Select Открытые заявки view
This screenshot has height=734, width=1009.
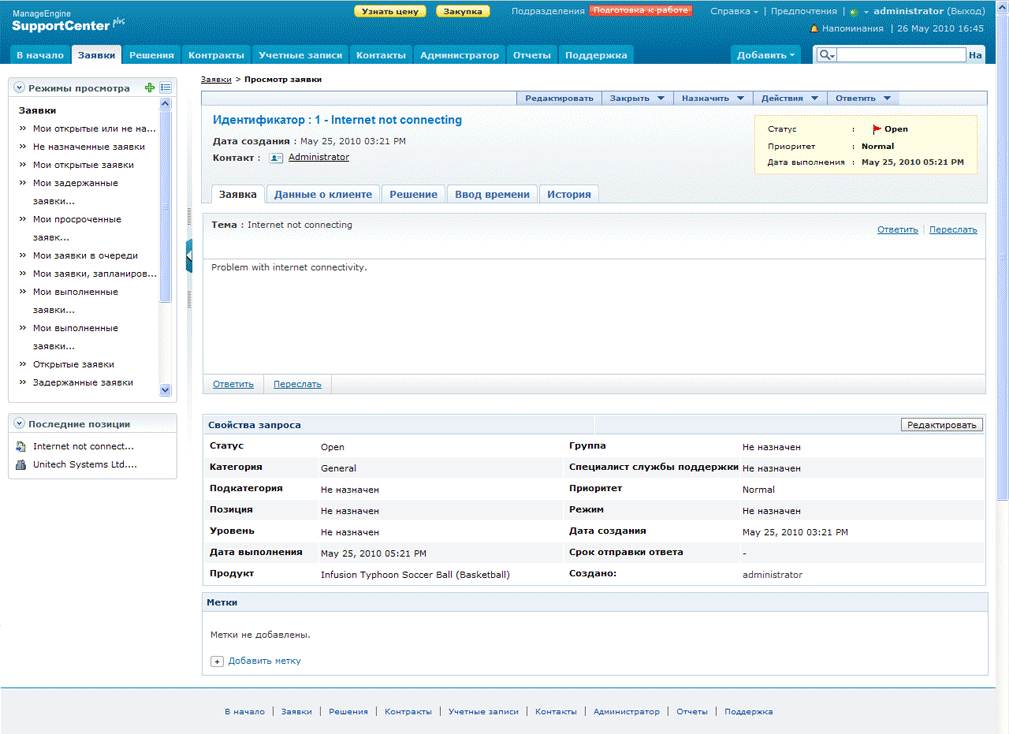(73, 364)
